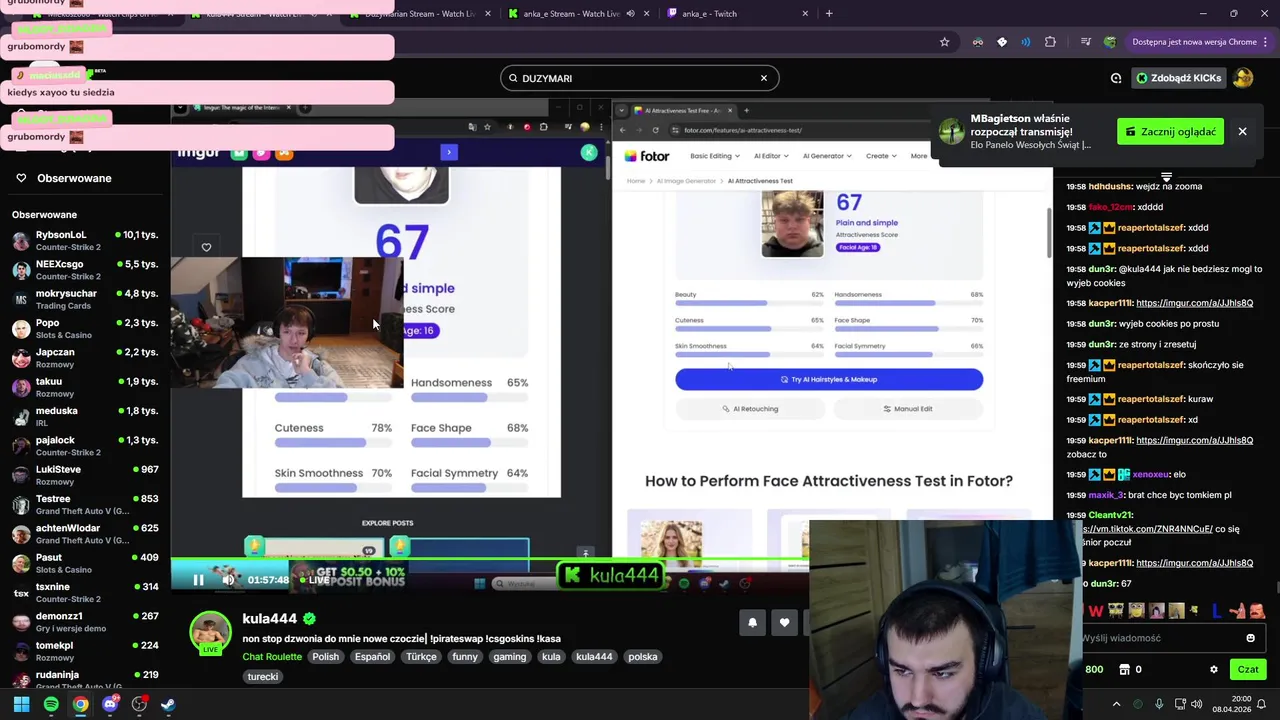Open the media control playlist icon
The image size is (1280, 720).
tap(1086, 42)
